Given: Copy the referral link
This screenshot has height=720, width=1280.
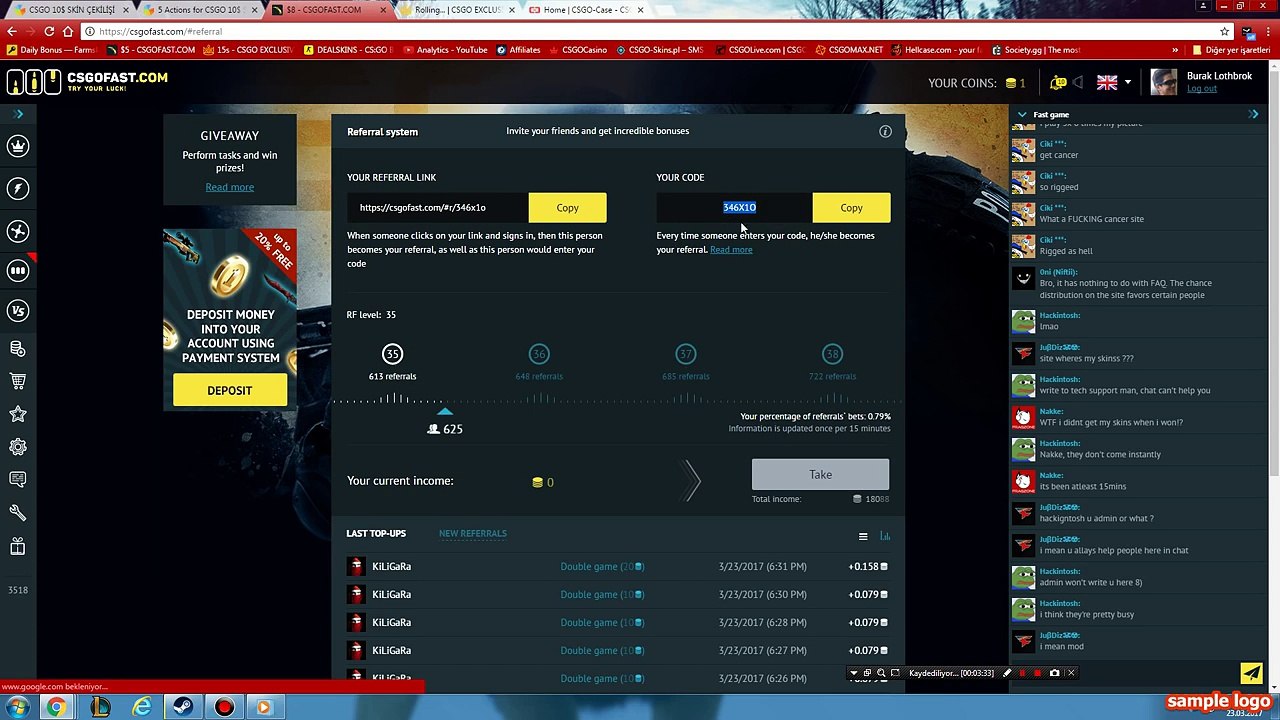Looking at the screenshot, I should coord(567,207).
